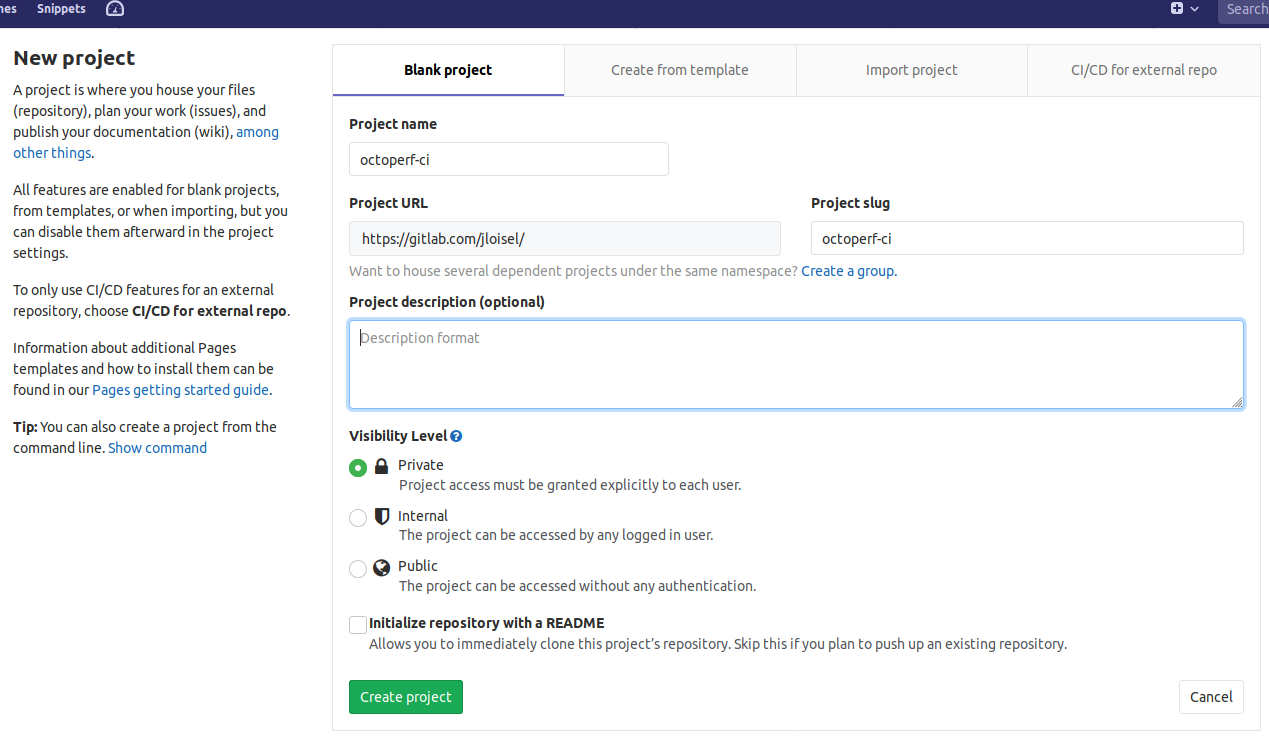The image size is (1269, 736).
Task: Select the Internal visibility radio button
Action: [358, 518]
